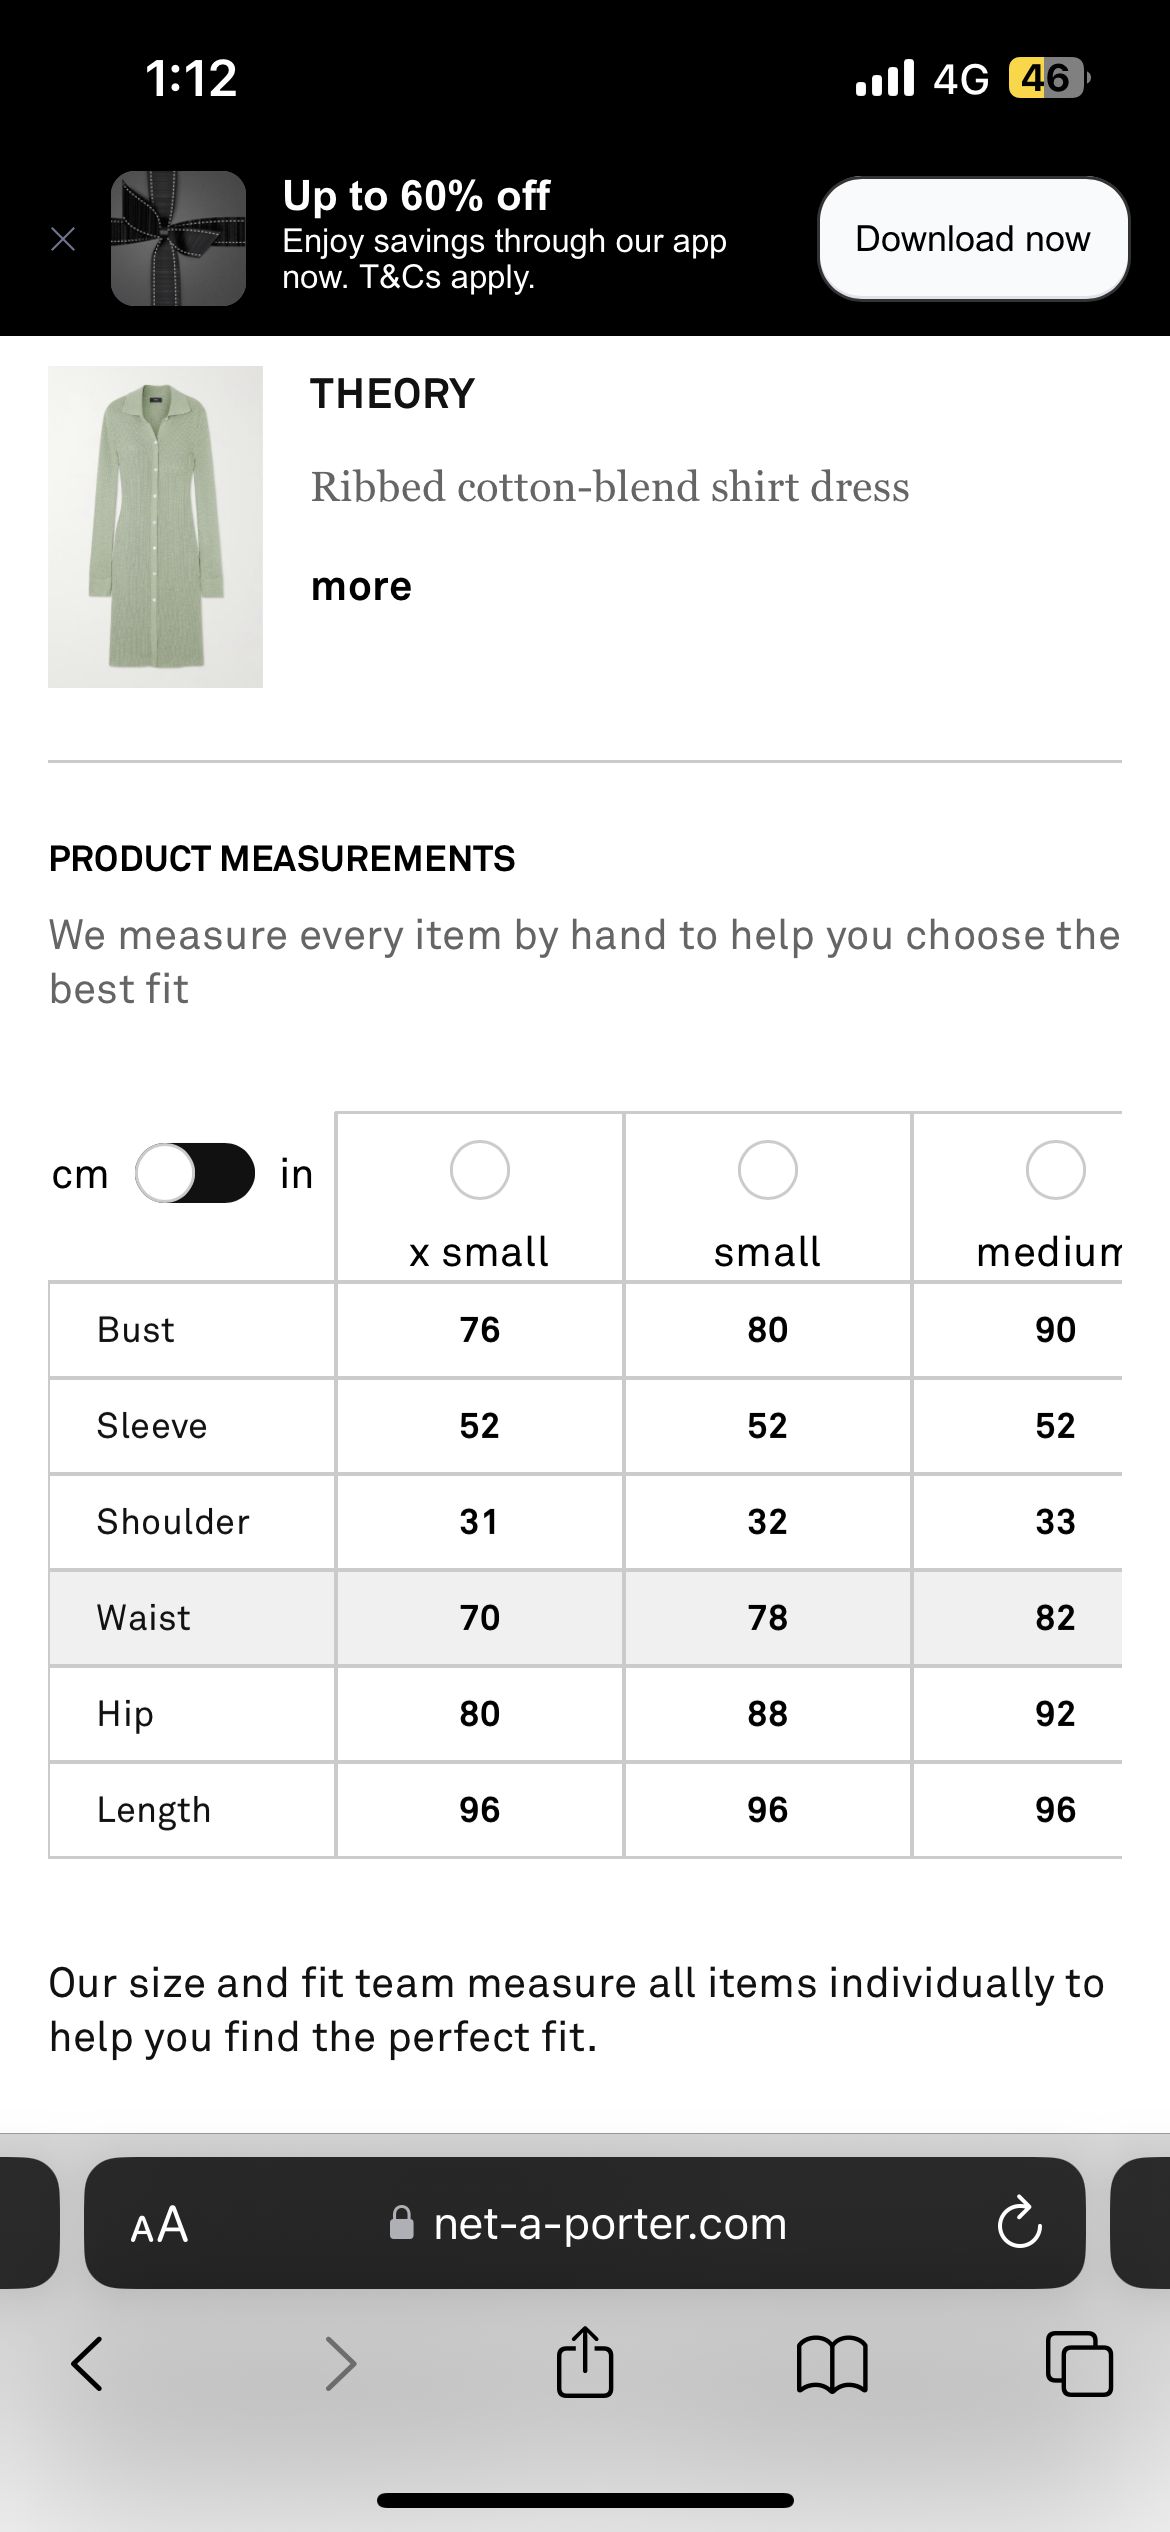Viewport: 1170px width, 2532px height.
Task: Reload the page with refresh icon
Action: pos(1020,2223)
